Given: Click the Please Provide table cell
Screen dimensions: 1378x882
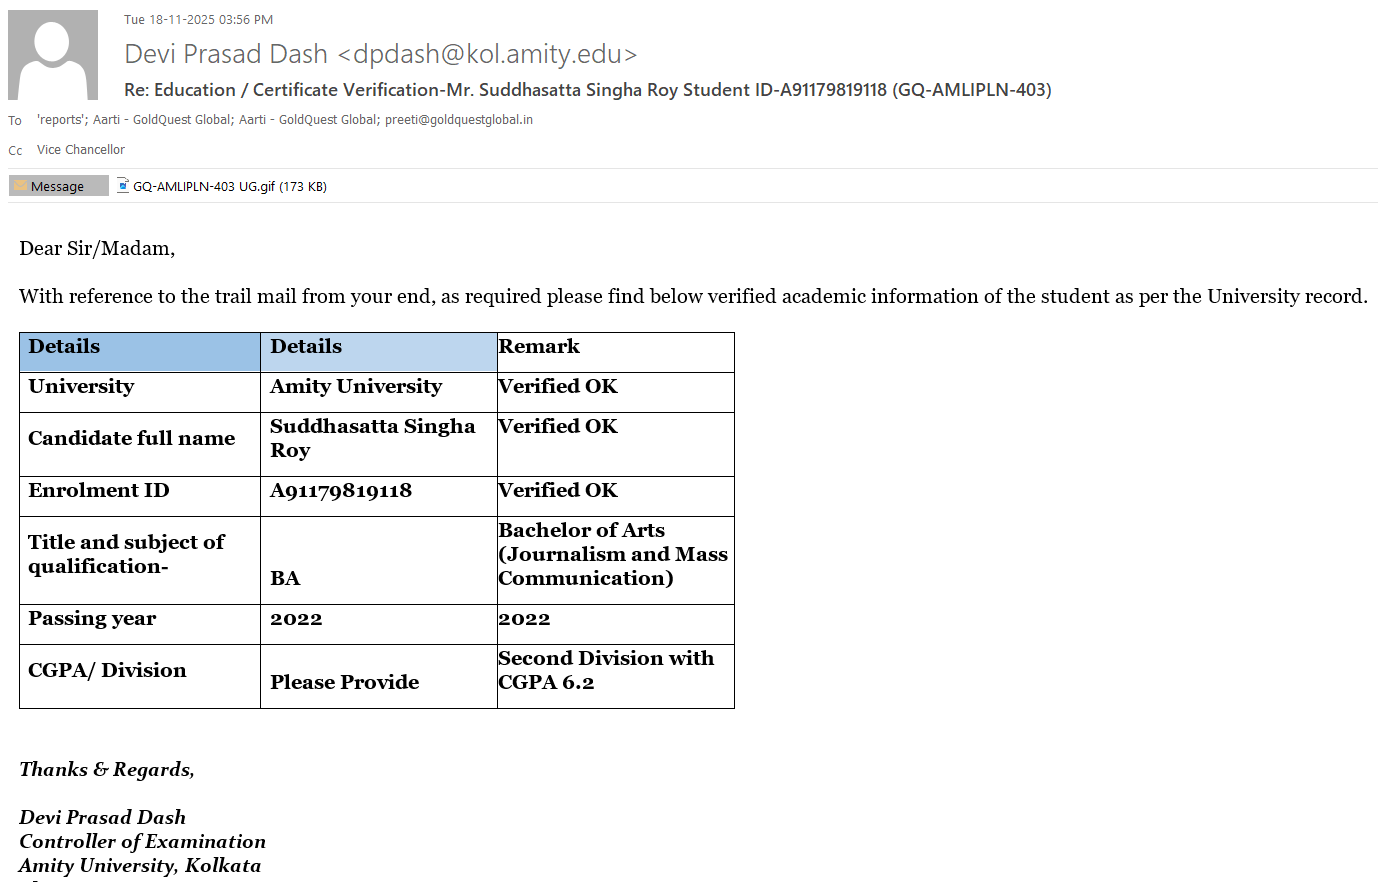Looking at the screenshot, I should coord(345,682).
